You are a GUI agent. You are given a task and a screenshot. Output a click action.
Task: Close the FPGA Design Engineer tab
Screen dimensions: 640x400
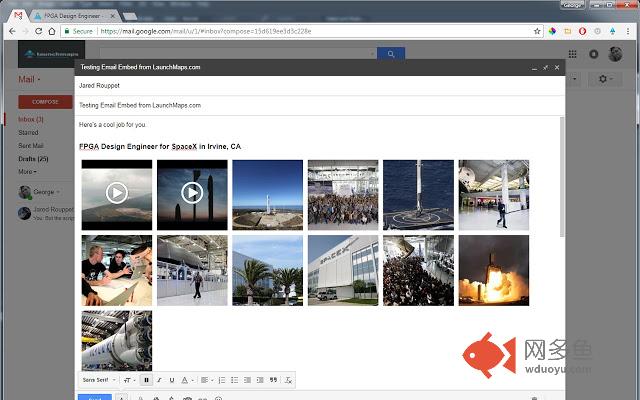(x=113, y=16)
